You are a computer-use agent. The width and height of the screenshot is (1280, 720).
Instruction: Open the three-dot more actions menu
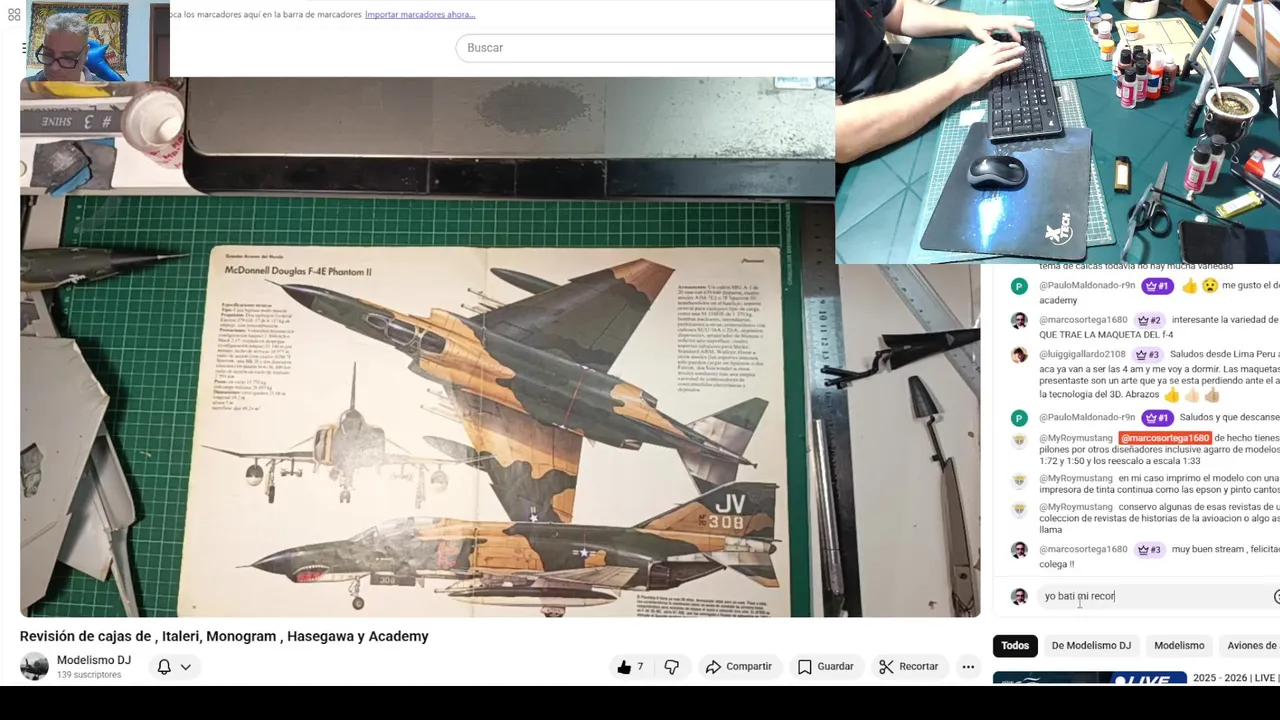click(968, 667)
